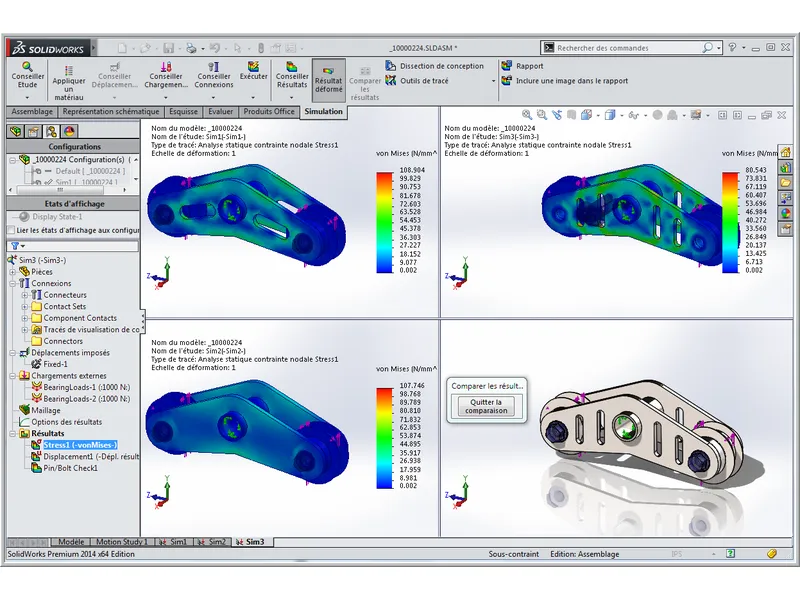Open the Conseiller Résultats tool

pyautogui.click(x=292, y=73)
